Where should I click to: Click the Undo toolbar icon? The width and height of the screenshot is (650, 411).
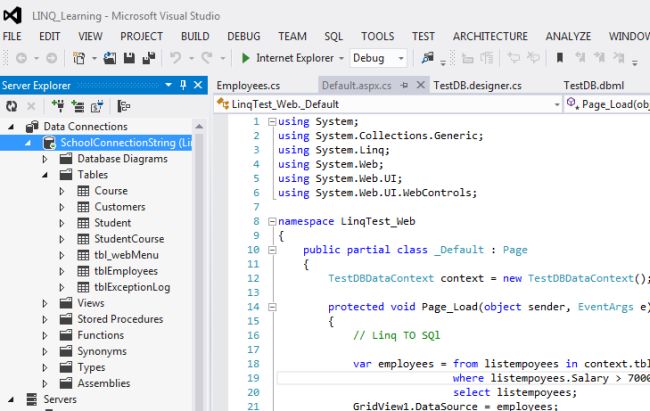[176, 58]
